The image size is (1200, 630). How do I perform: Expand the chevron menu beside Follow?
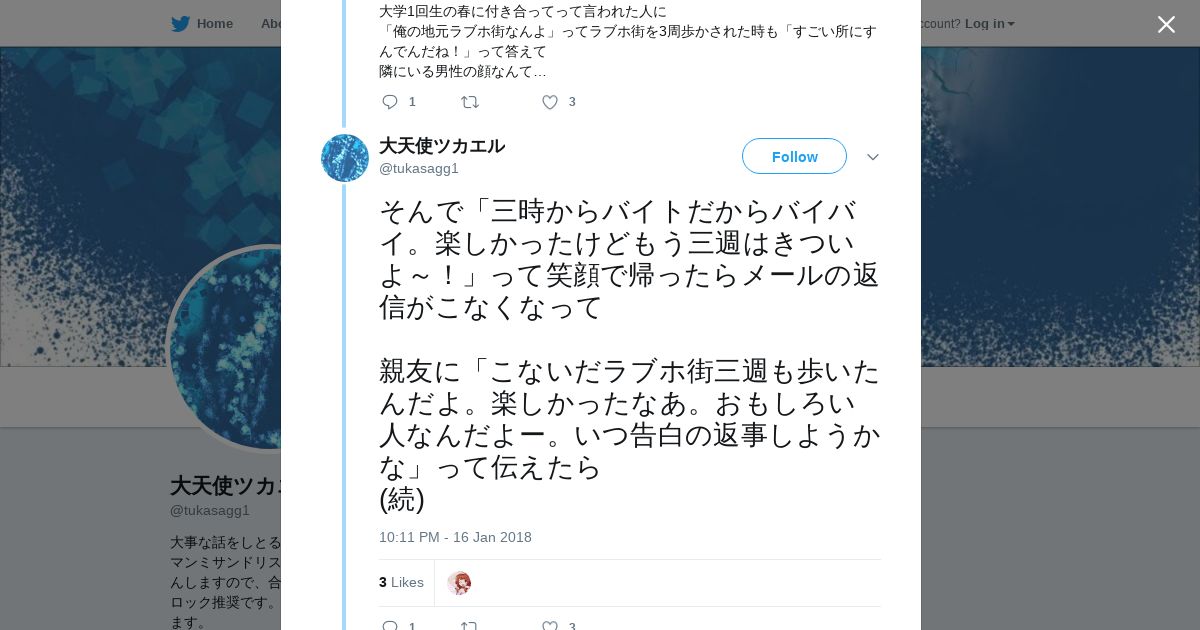click(872, 157)
